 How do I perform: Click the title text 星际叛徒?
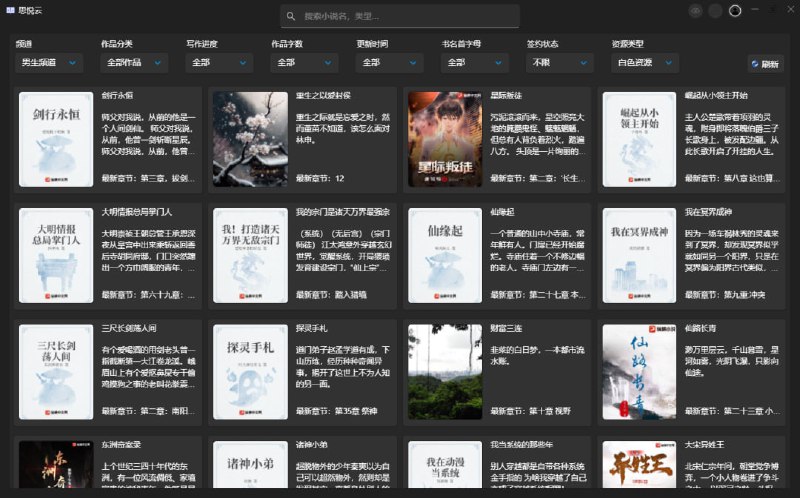[x=506, y=95]
